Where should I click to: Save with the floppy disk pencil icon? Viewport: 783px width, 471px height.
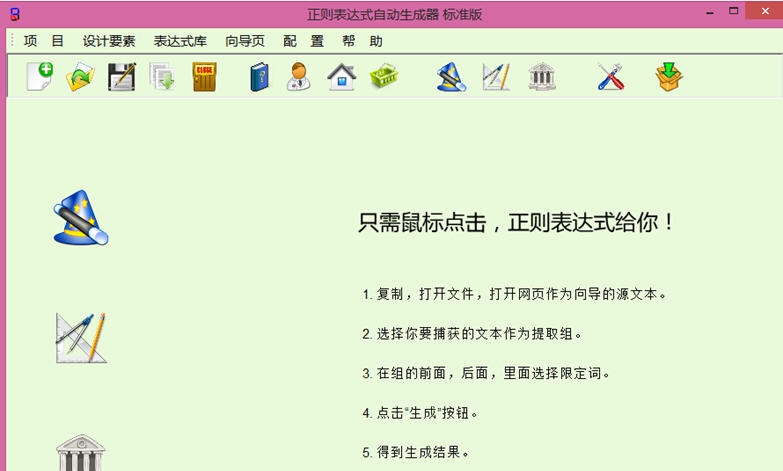pyautogui.click(x=122, y=76)
